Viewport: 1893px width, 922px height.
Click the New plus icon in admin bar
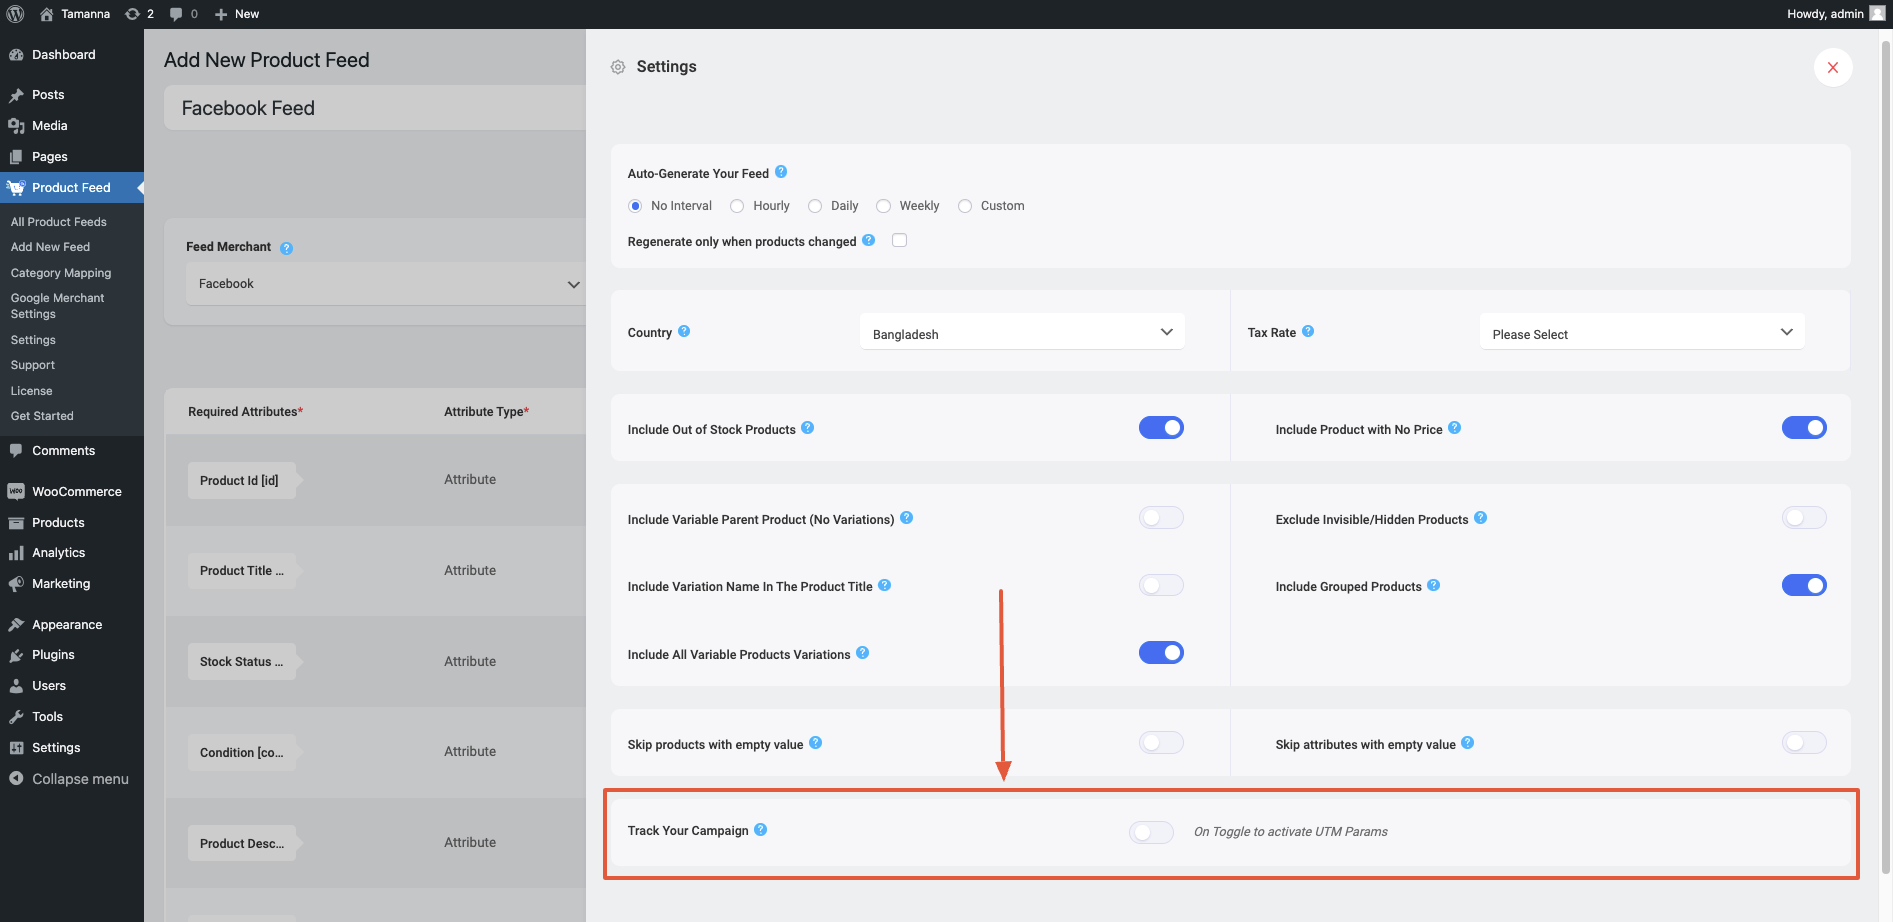tap(221, 14)
